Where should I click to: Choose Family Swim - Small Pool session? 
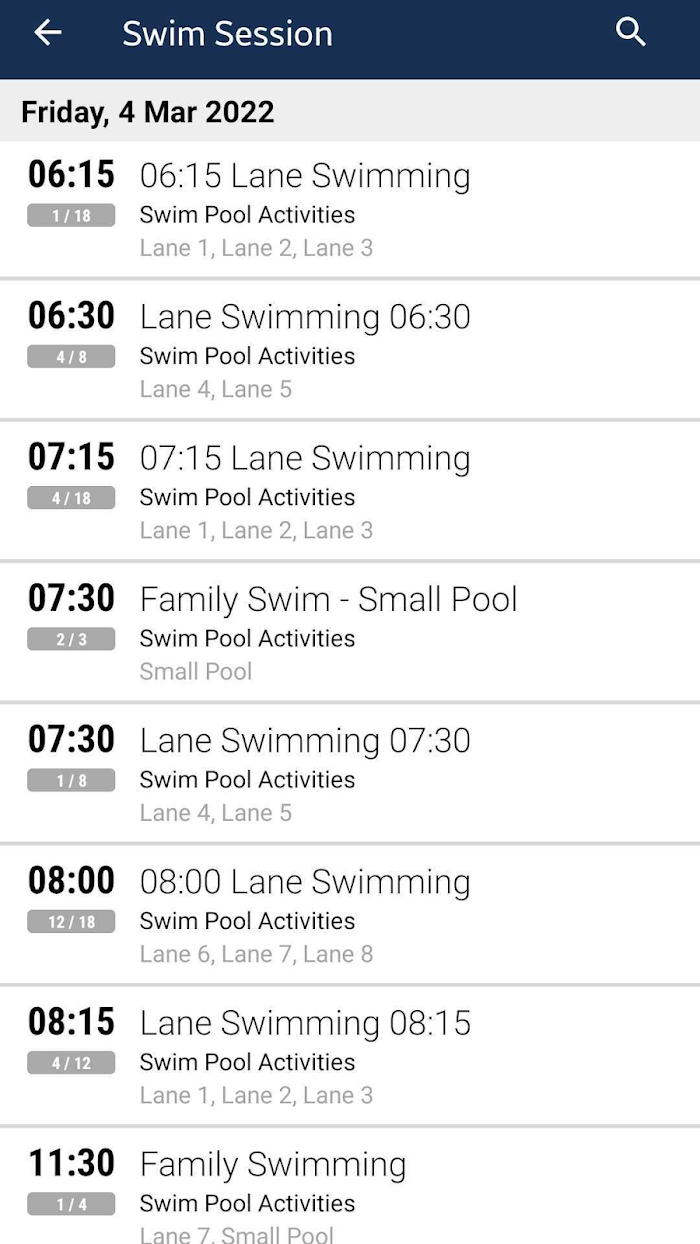pyautogui.click(x=328, y=599)
